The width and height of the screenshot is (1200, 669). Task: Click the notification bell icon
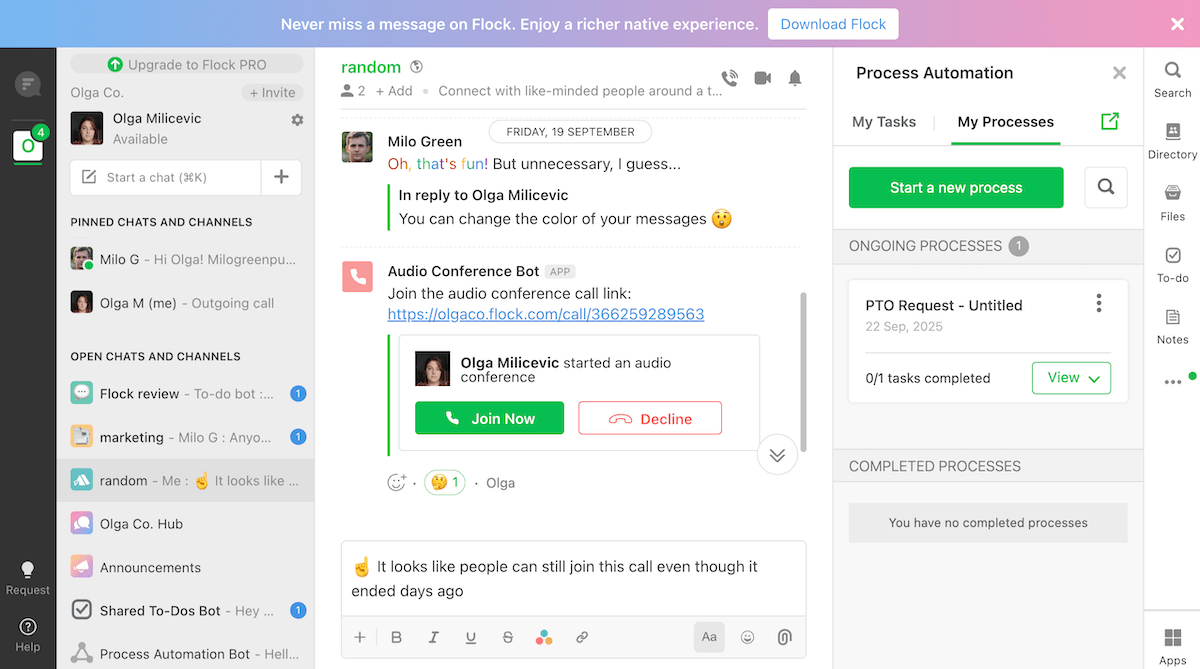[x=795, y=78]
